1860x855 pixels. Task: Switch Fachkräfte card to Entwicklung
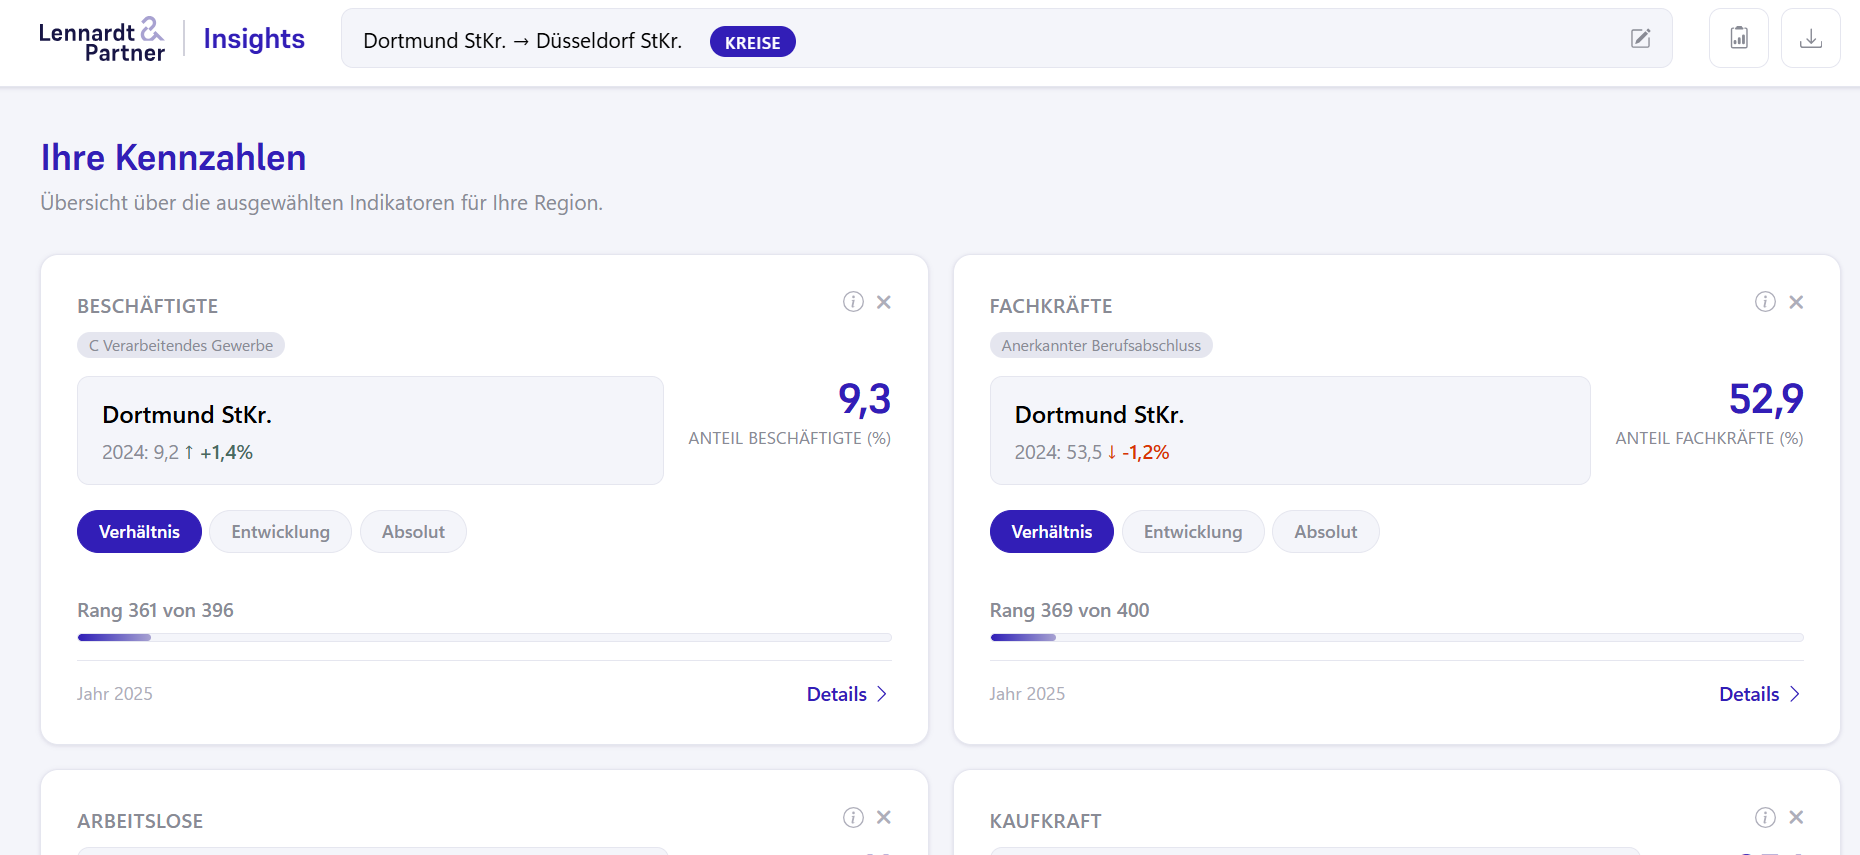(1193, 531)
